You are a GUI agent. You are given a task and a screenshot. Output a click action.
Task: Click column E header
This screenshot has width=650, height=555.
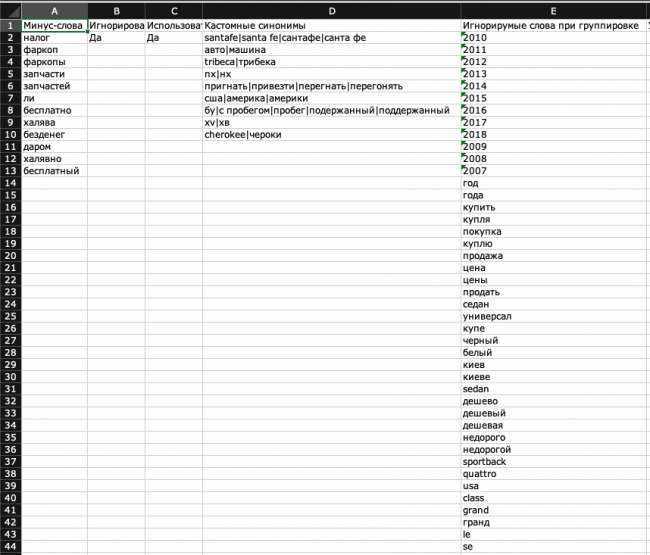coord(552,9)
